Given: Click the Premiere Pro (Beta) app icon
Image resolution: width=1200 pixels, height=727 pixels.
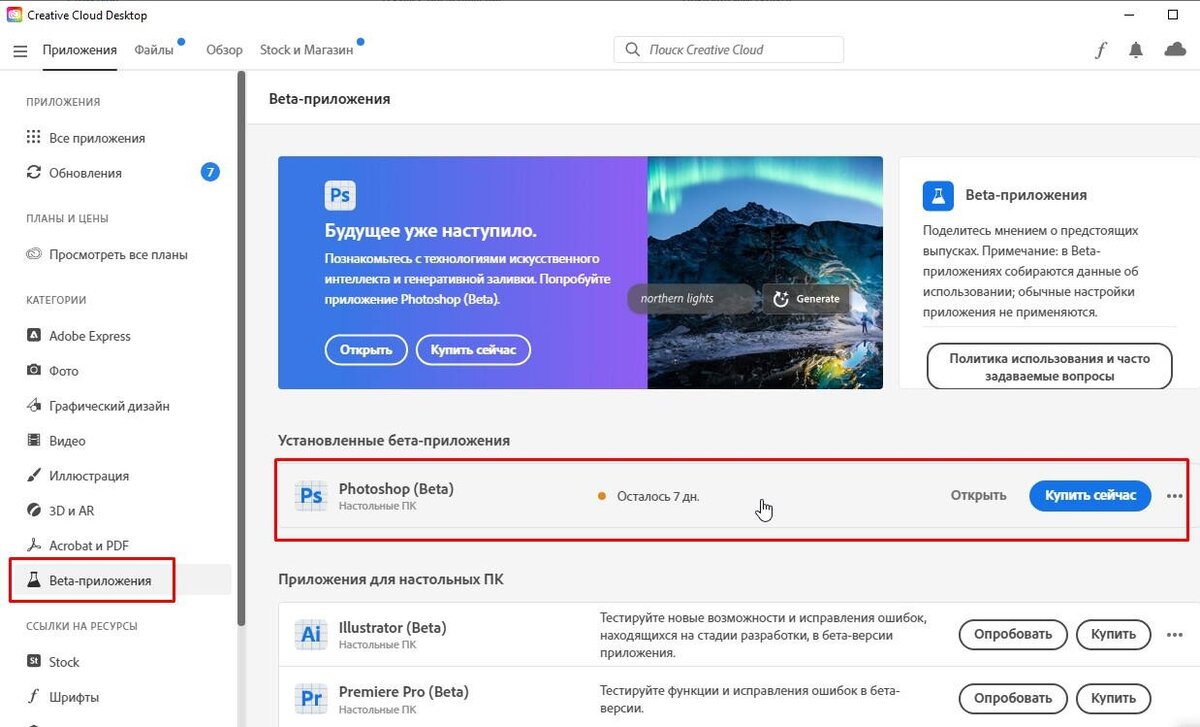Looking at the screenshot, I should (310, 698).
